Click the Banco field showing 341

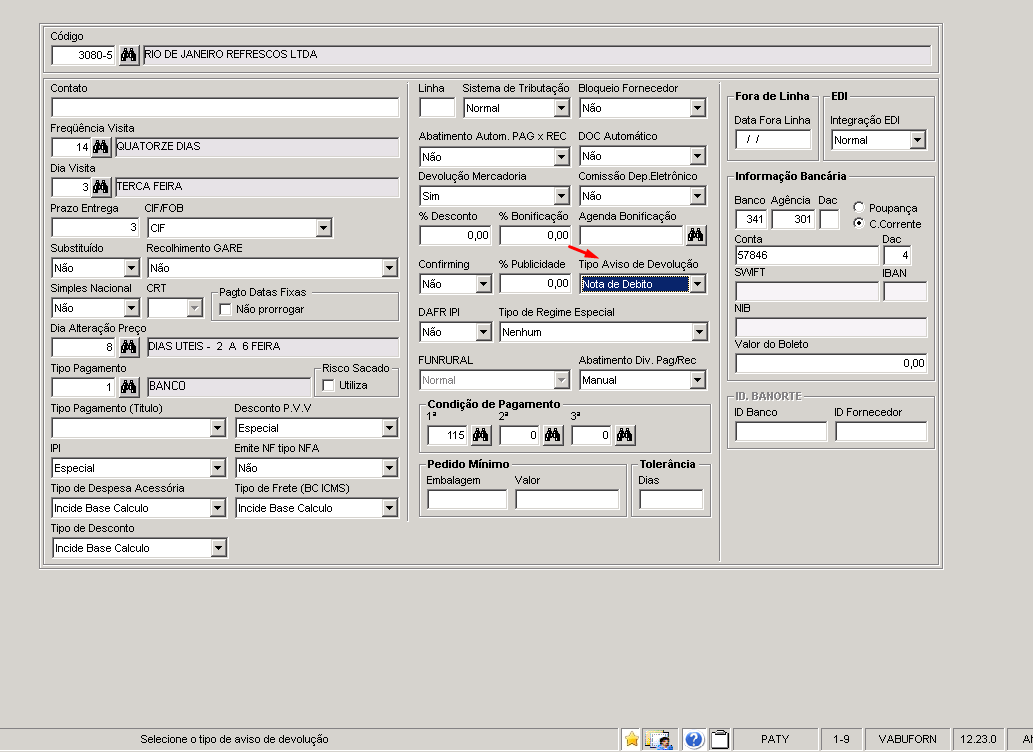[x=752, y=219]
